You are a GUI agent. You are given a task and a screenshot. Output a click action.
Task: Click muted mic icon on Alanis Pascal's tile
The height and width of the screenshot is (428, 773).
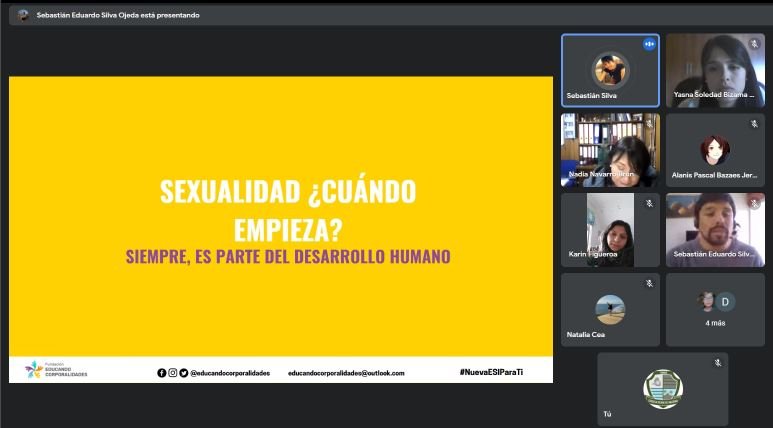(754, 123)
